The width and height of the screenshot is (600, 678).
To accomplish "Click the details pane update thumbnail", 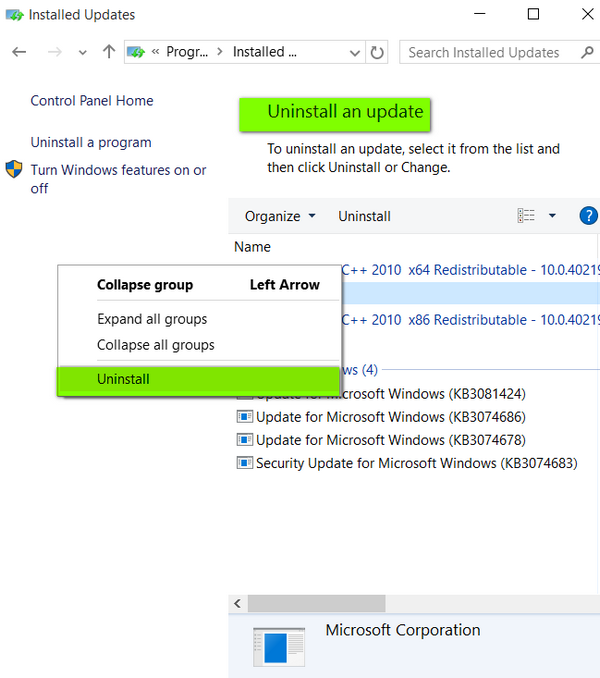I will click(x=279, y=647).
